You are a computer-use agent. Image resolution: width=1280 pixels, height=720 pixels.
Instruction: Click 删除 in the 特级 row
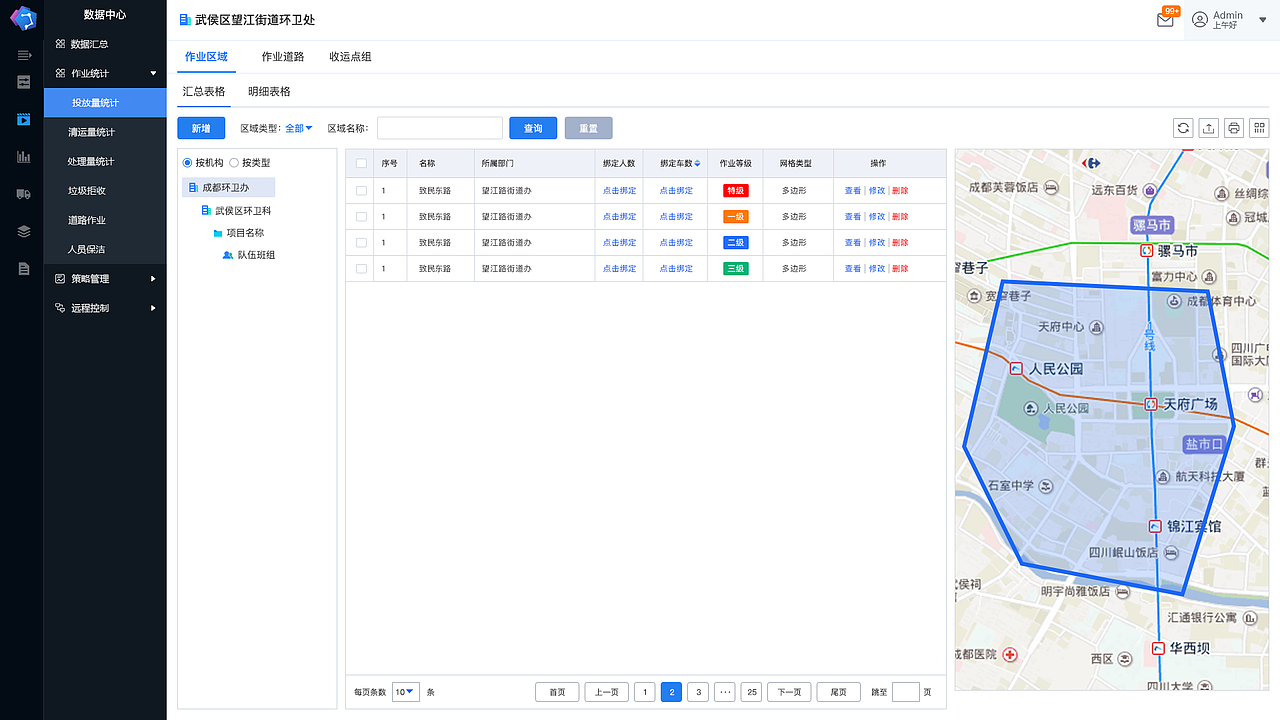900,190
